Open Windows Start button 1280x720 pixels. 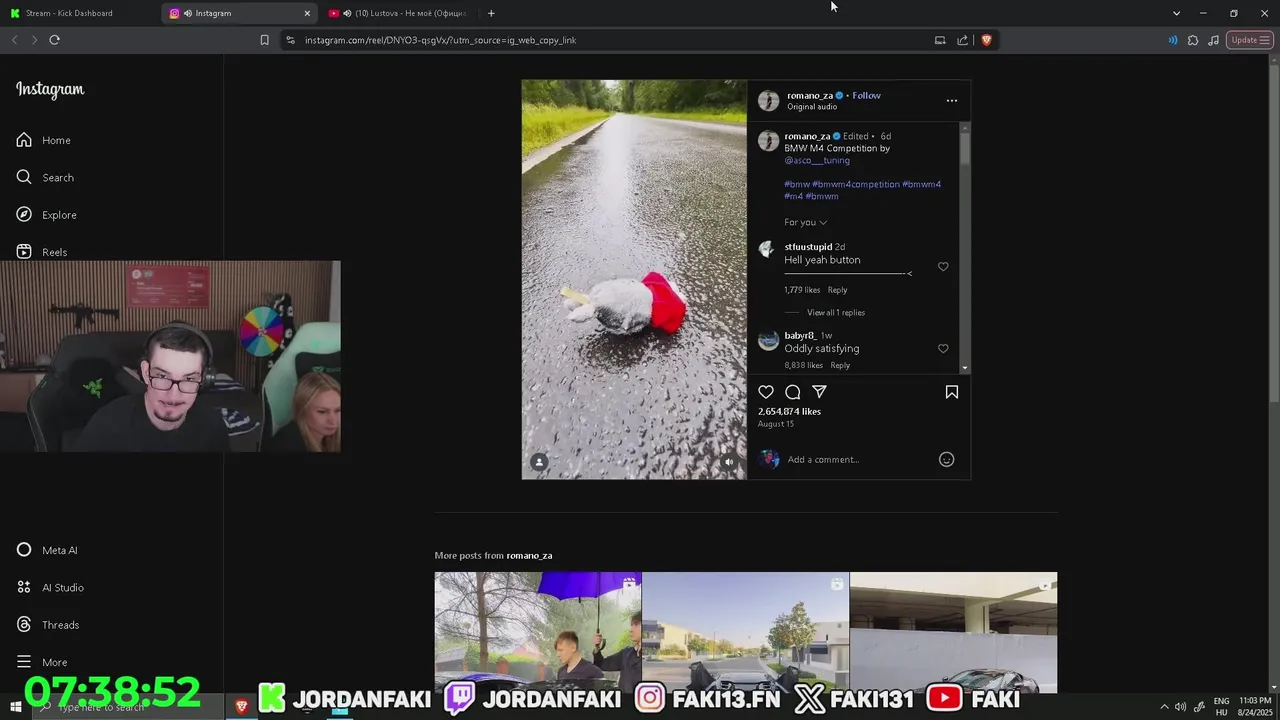pyautogui.click(x=15, y=706)
